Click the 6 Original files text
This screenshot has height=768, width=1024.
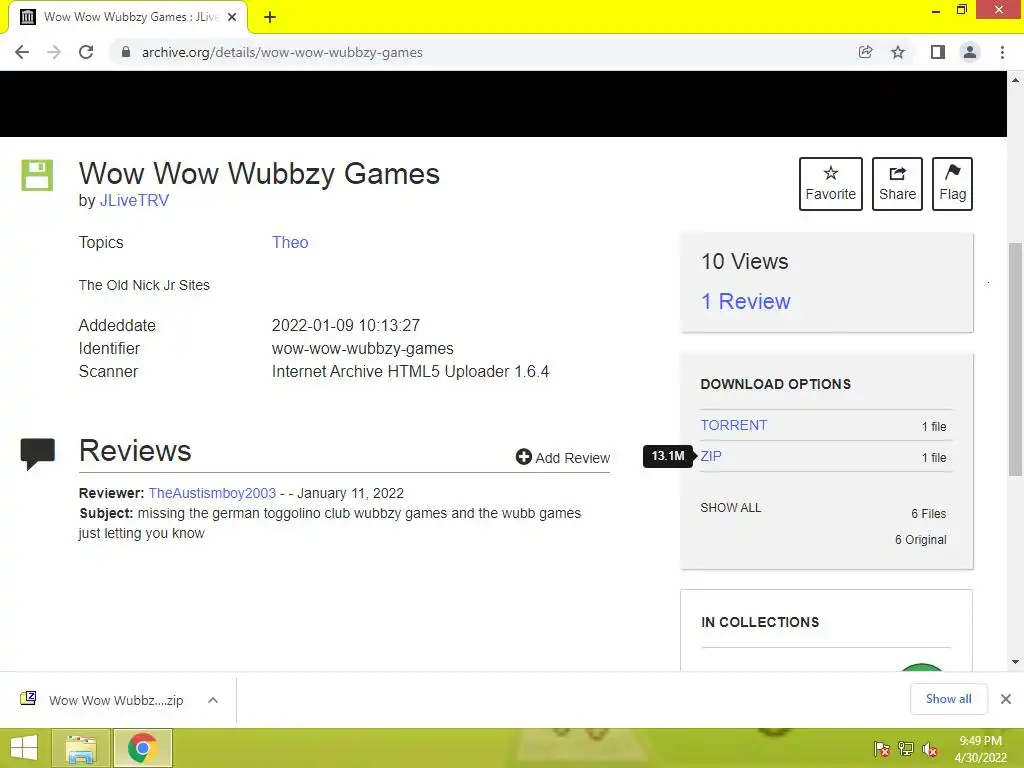(x=920, y=539)
